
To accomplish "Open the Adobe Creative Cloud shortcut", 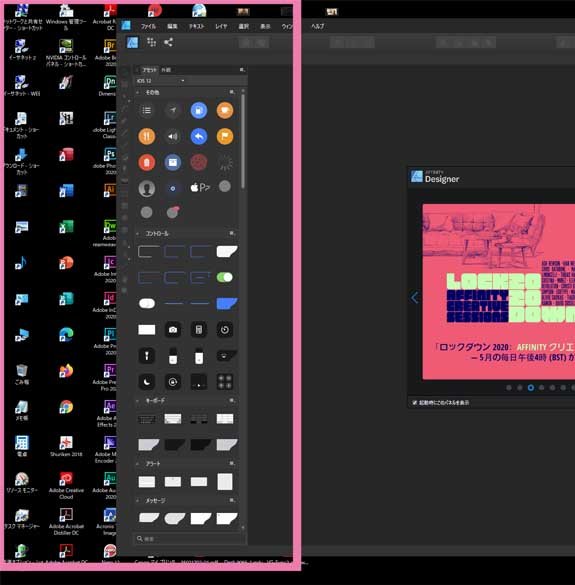I will (66, 485).
